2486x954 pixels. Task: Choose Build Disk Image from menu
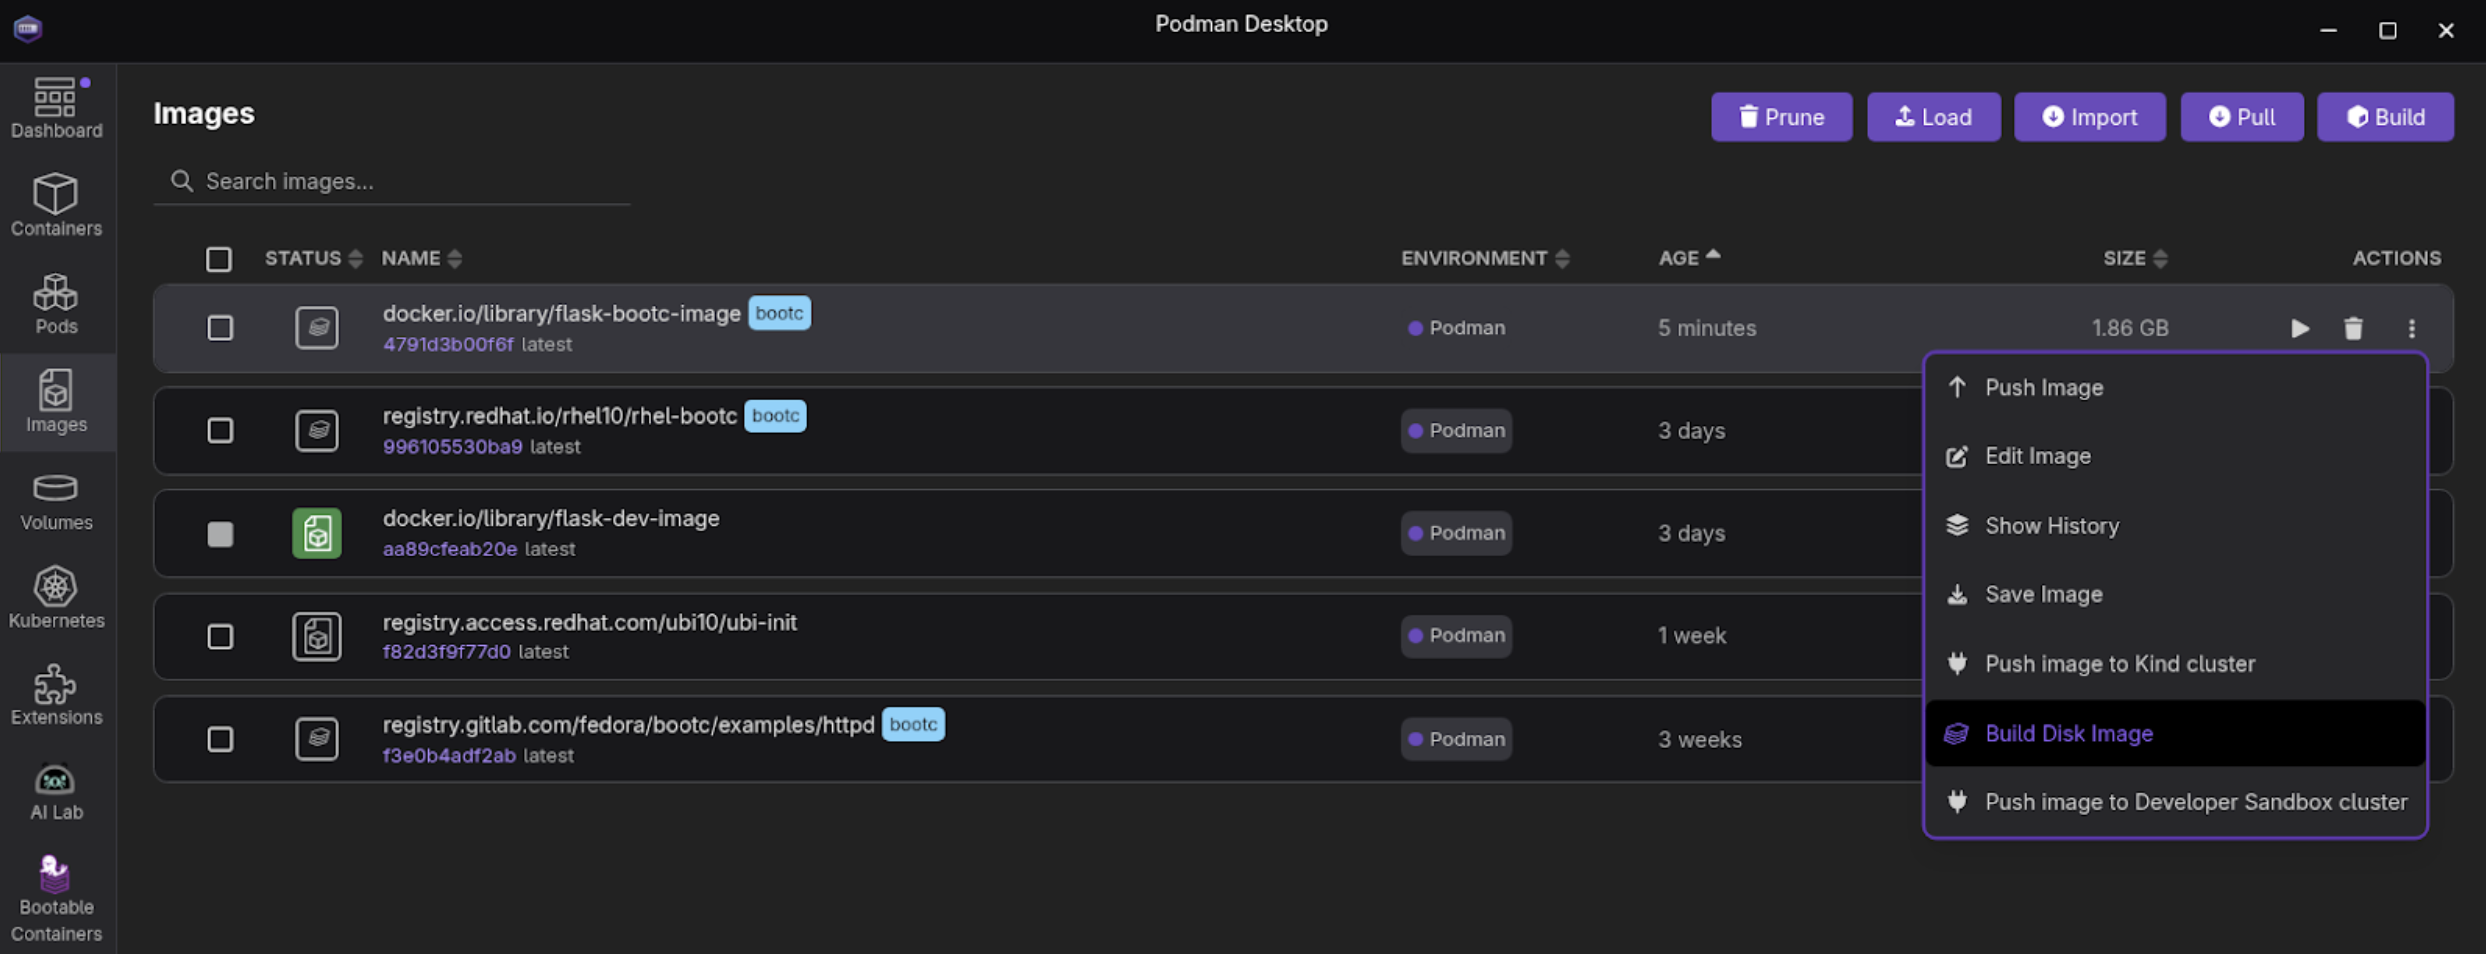pyautogui.click(x=2068, y=733)
